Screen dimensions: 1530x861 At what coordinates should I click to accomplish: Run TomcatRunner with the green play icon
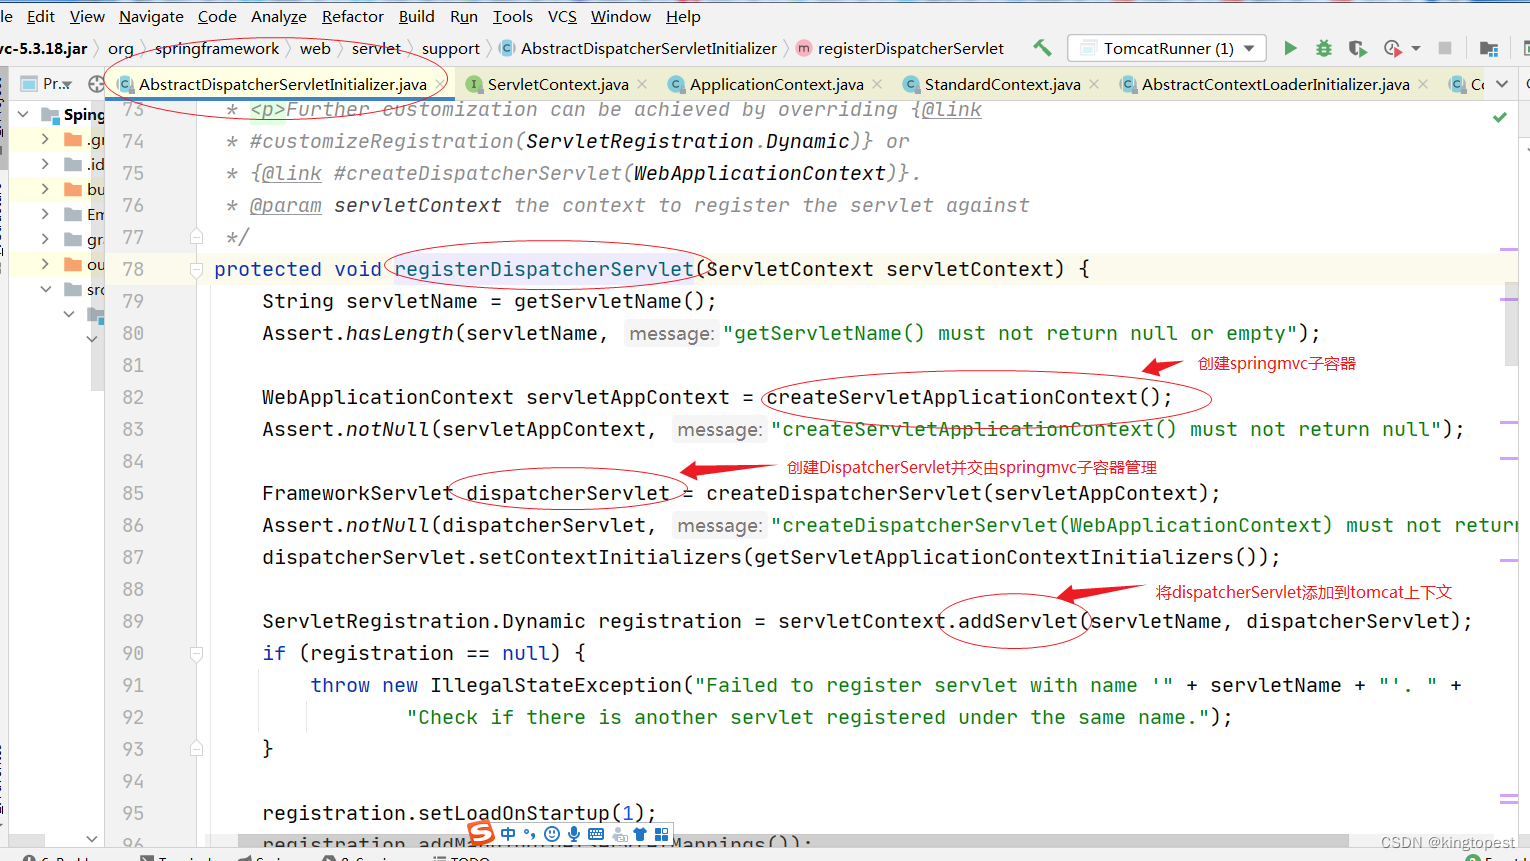1290,48
